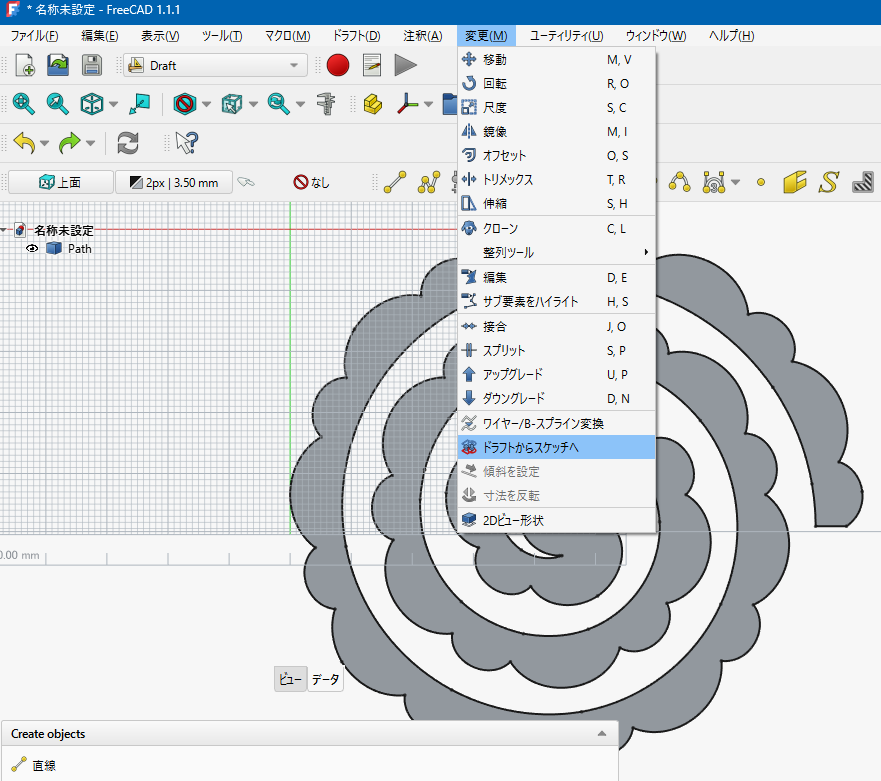Select the Draft line tool icon
This screenshot has height=781, width=881.
[x=395, y=182]
